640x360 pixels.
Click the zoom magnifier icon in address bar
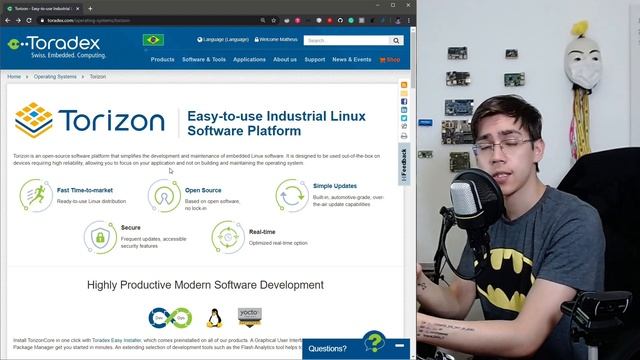[x=263, y=20]
